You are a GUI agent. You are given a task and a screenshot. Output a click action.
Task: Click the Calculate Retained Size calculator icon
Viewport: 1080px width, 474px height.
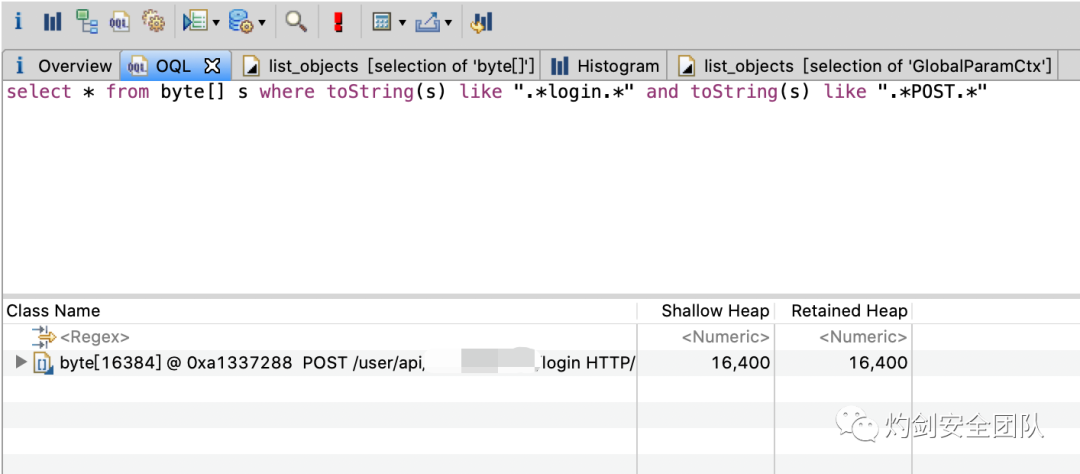click(x=382, y=22)
